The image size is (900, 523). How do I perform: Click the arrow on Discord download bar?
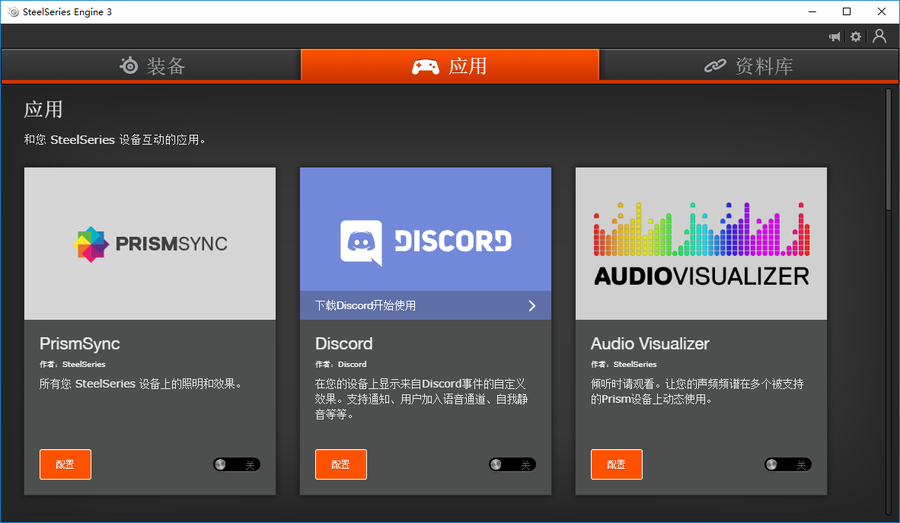pyautogui.click(x=532, y=306)
